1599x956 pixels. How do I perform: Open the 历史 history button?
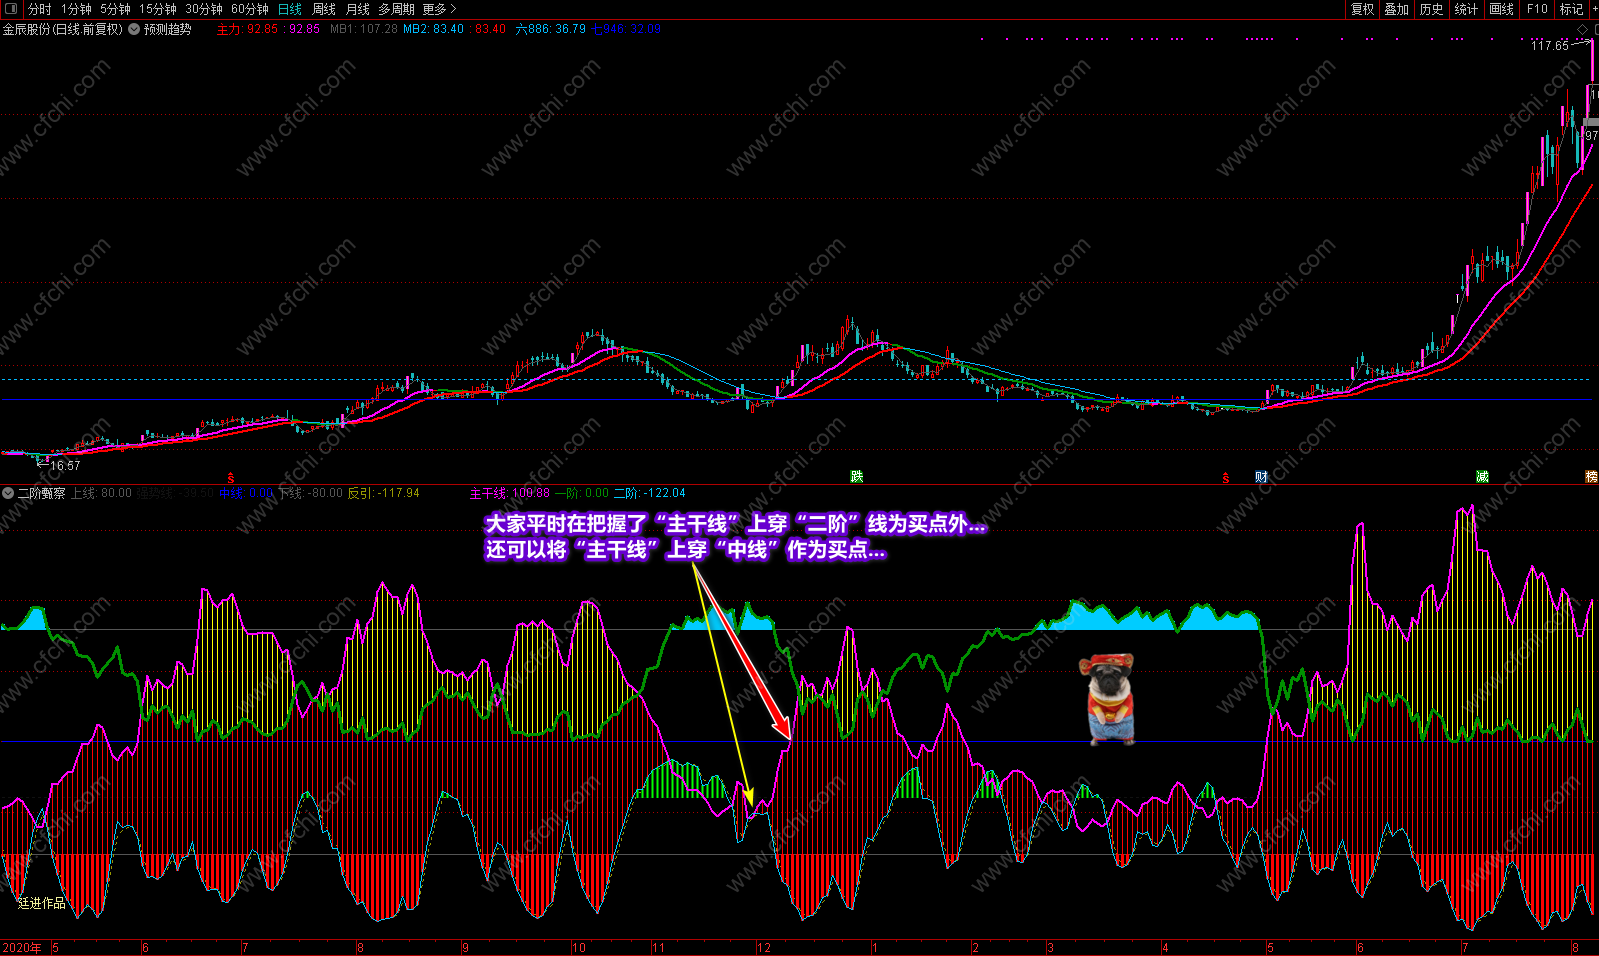(x=1431, y=9)
